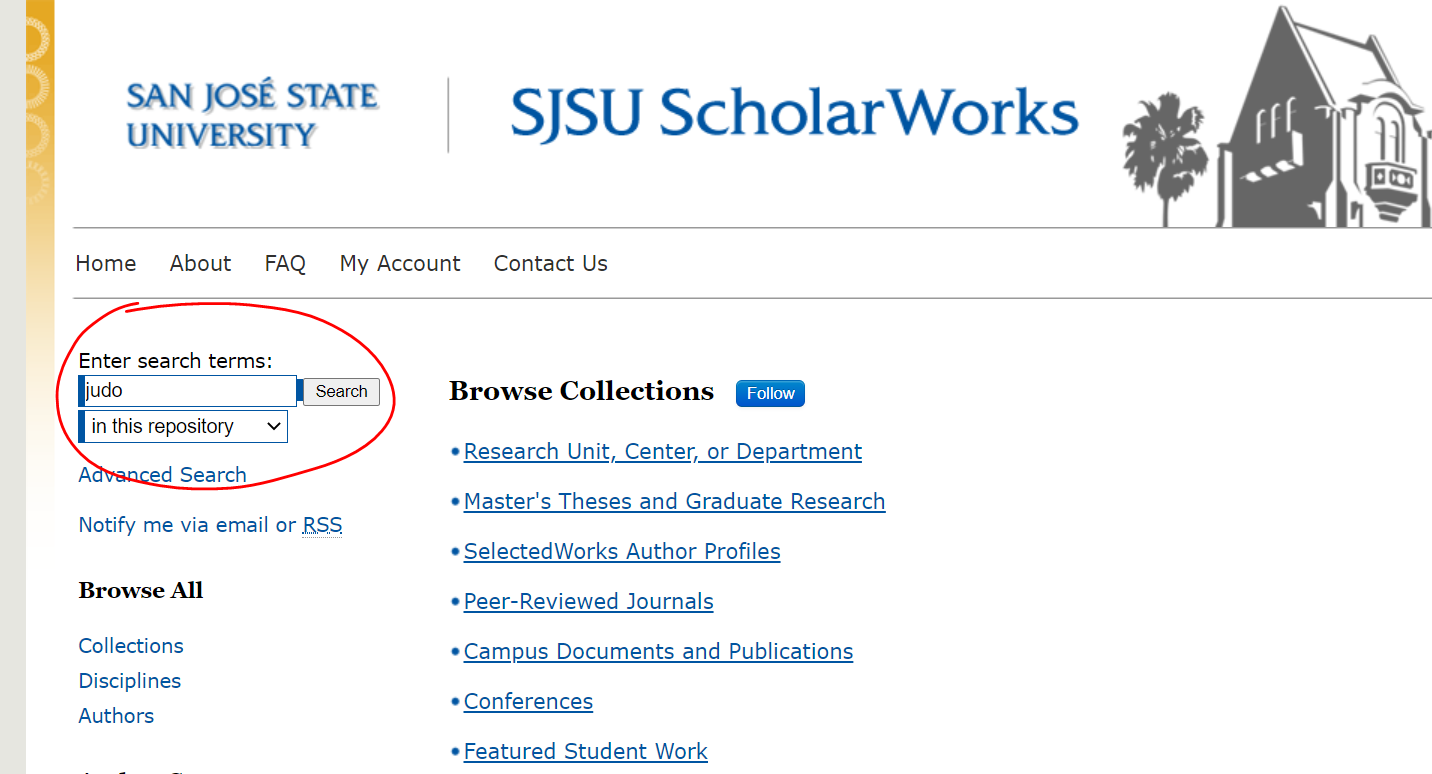The width and height of the screenshot is (1432, 774).
Task: Go to the FAQ page
Action: pyautogui.click(x=285, y=263)
